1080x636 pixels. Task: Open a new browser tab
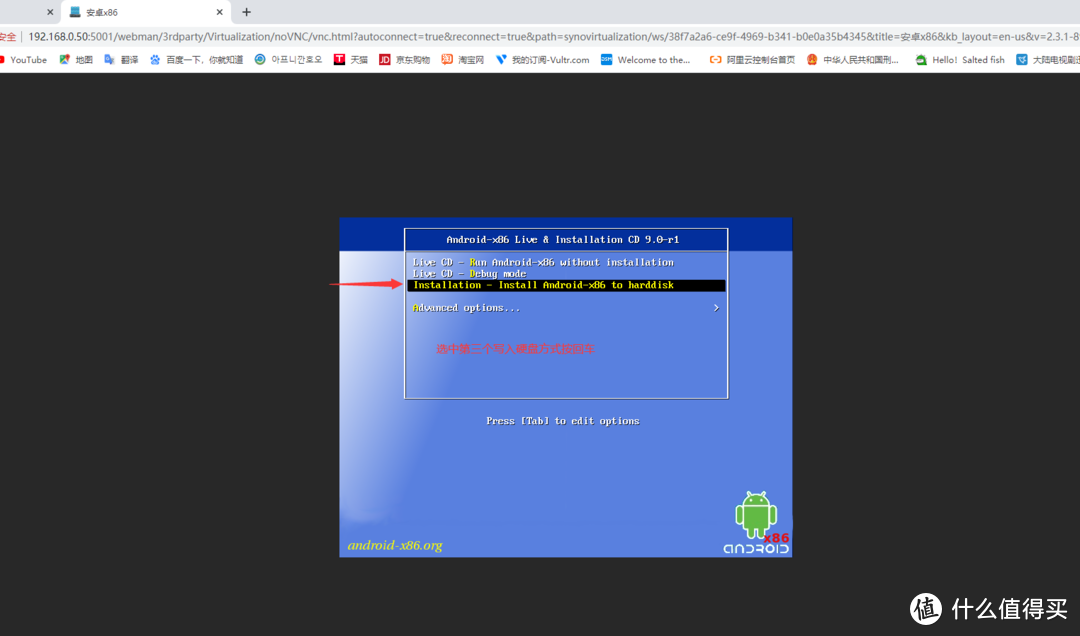coord(247,12)
